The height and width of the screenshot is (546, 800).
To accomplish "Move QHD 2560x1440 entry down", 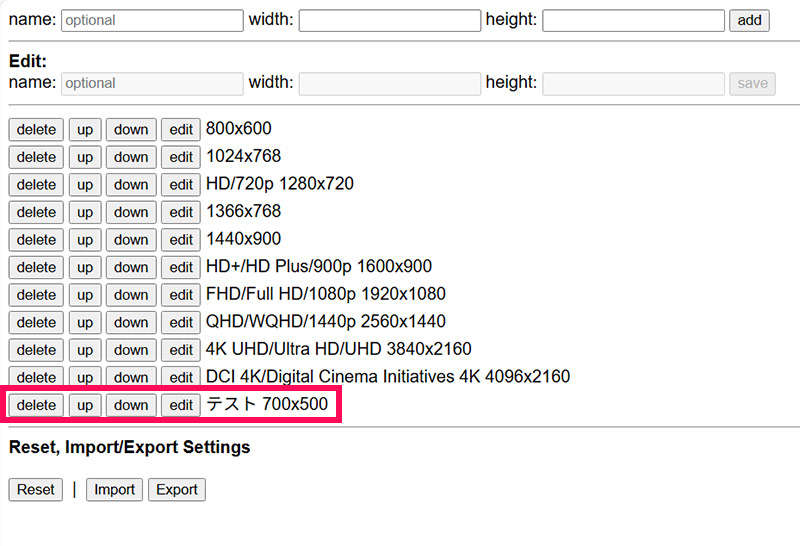I will (131, 322).
